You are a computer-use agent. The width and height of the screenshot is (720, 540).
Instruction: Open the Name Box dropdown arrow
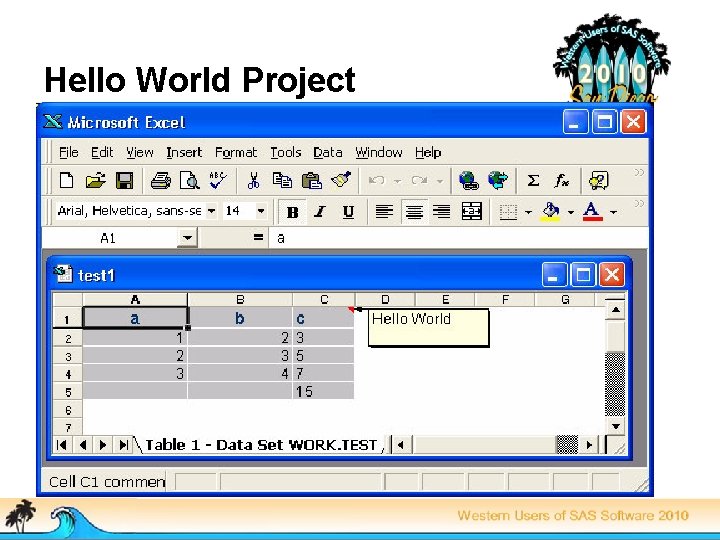click(x=187, y=238)
